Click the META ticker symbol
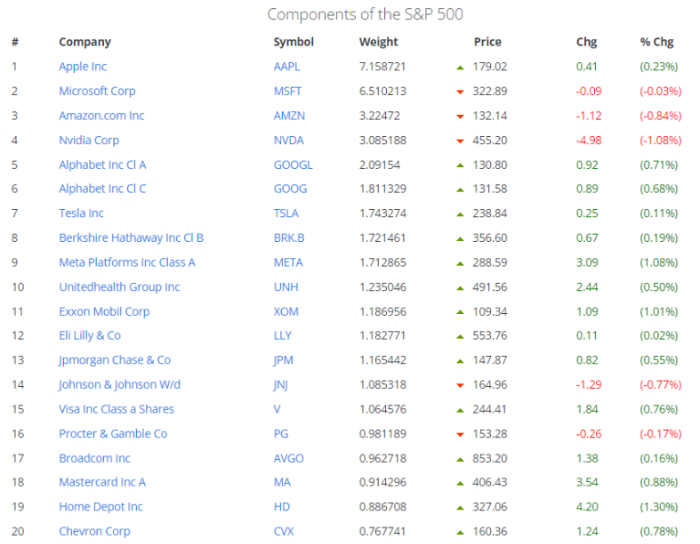 288,262
